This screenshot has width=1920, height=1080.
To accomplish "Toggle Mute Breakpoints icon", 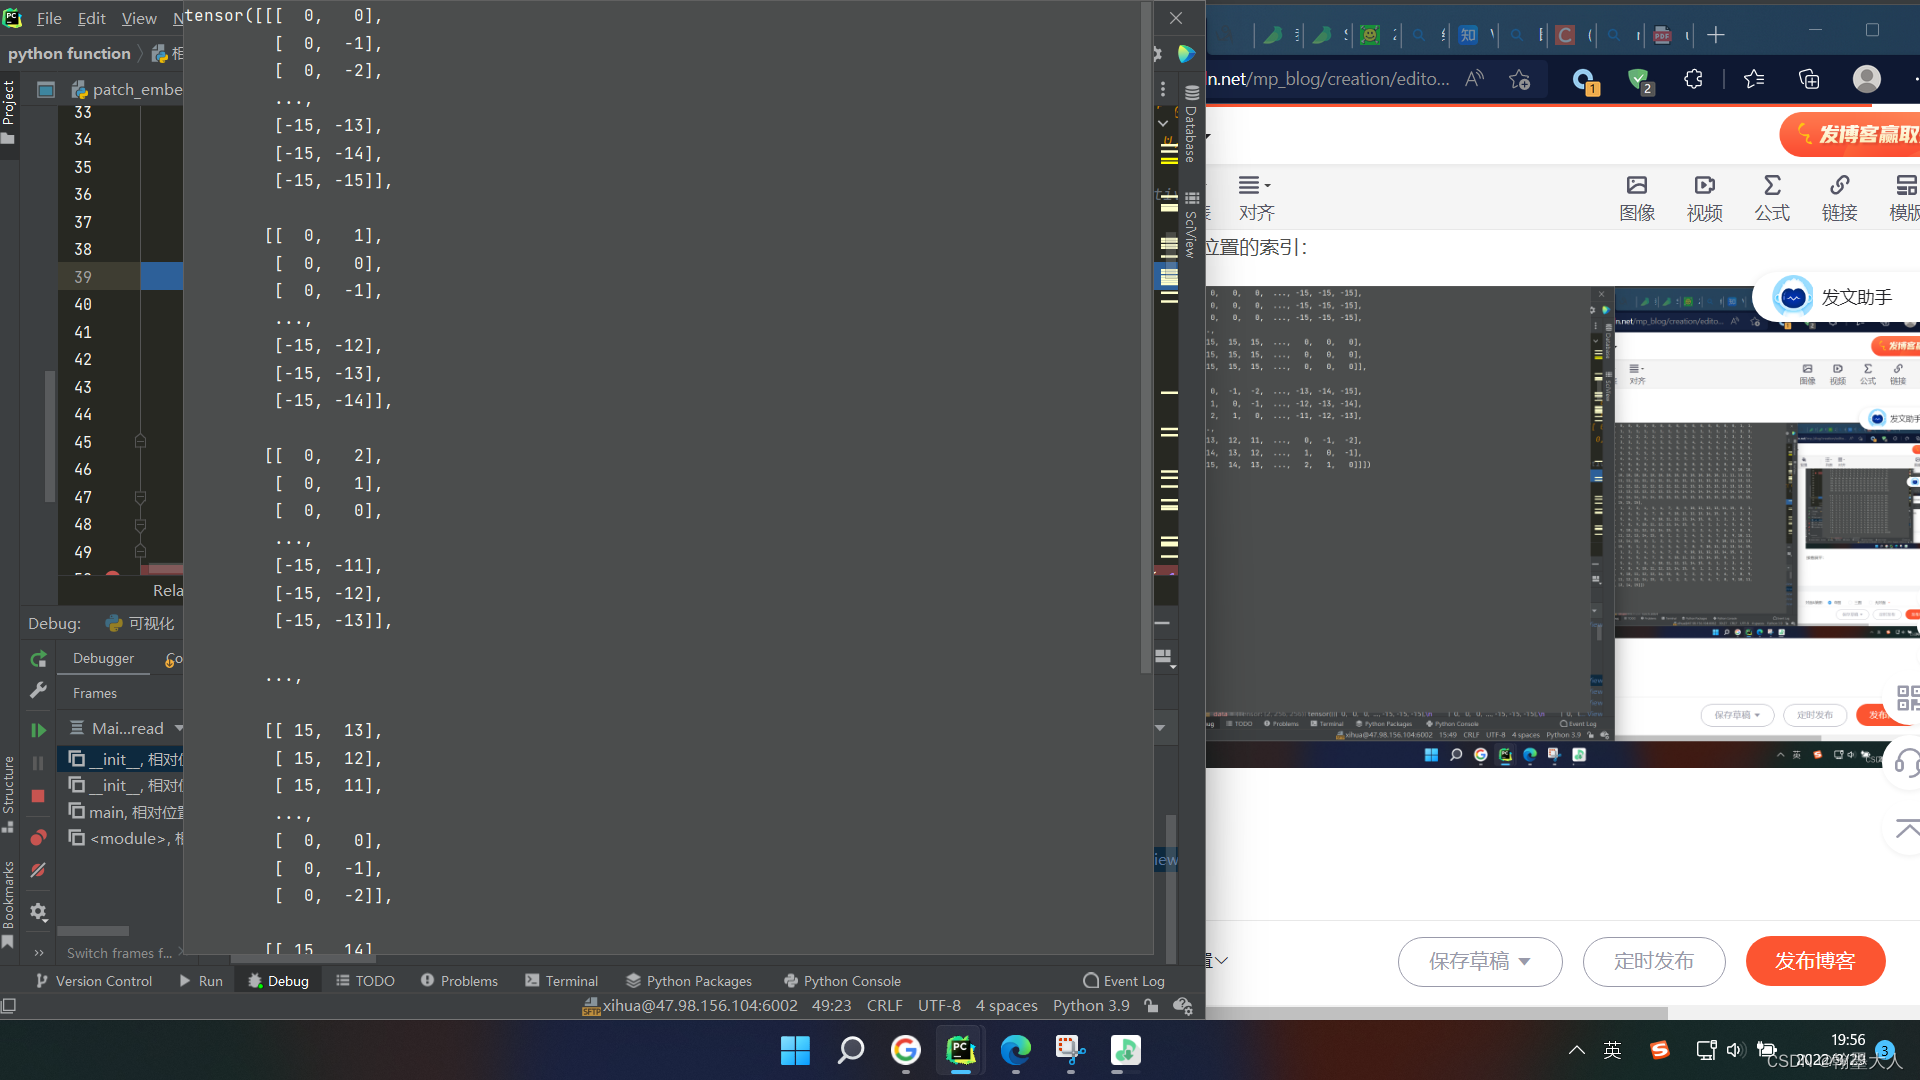I will (x=38, y=871).
